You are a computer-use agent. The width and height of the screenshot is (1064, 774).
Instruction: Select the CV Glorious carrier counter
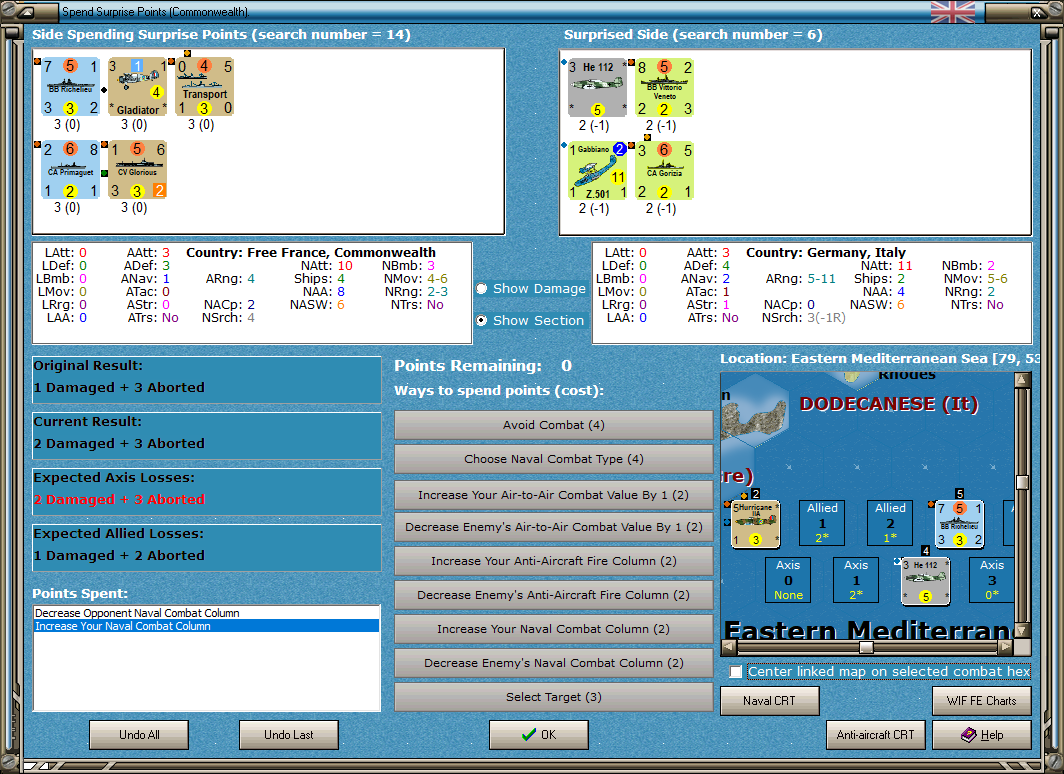(x=138, y=170)
